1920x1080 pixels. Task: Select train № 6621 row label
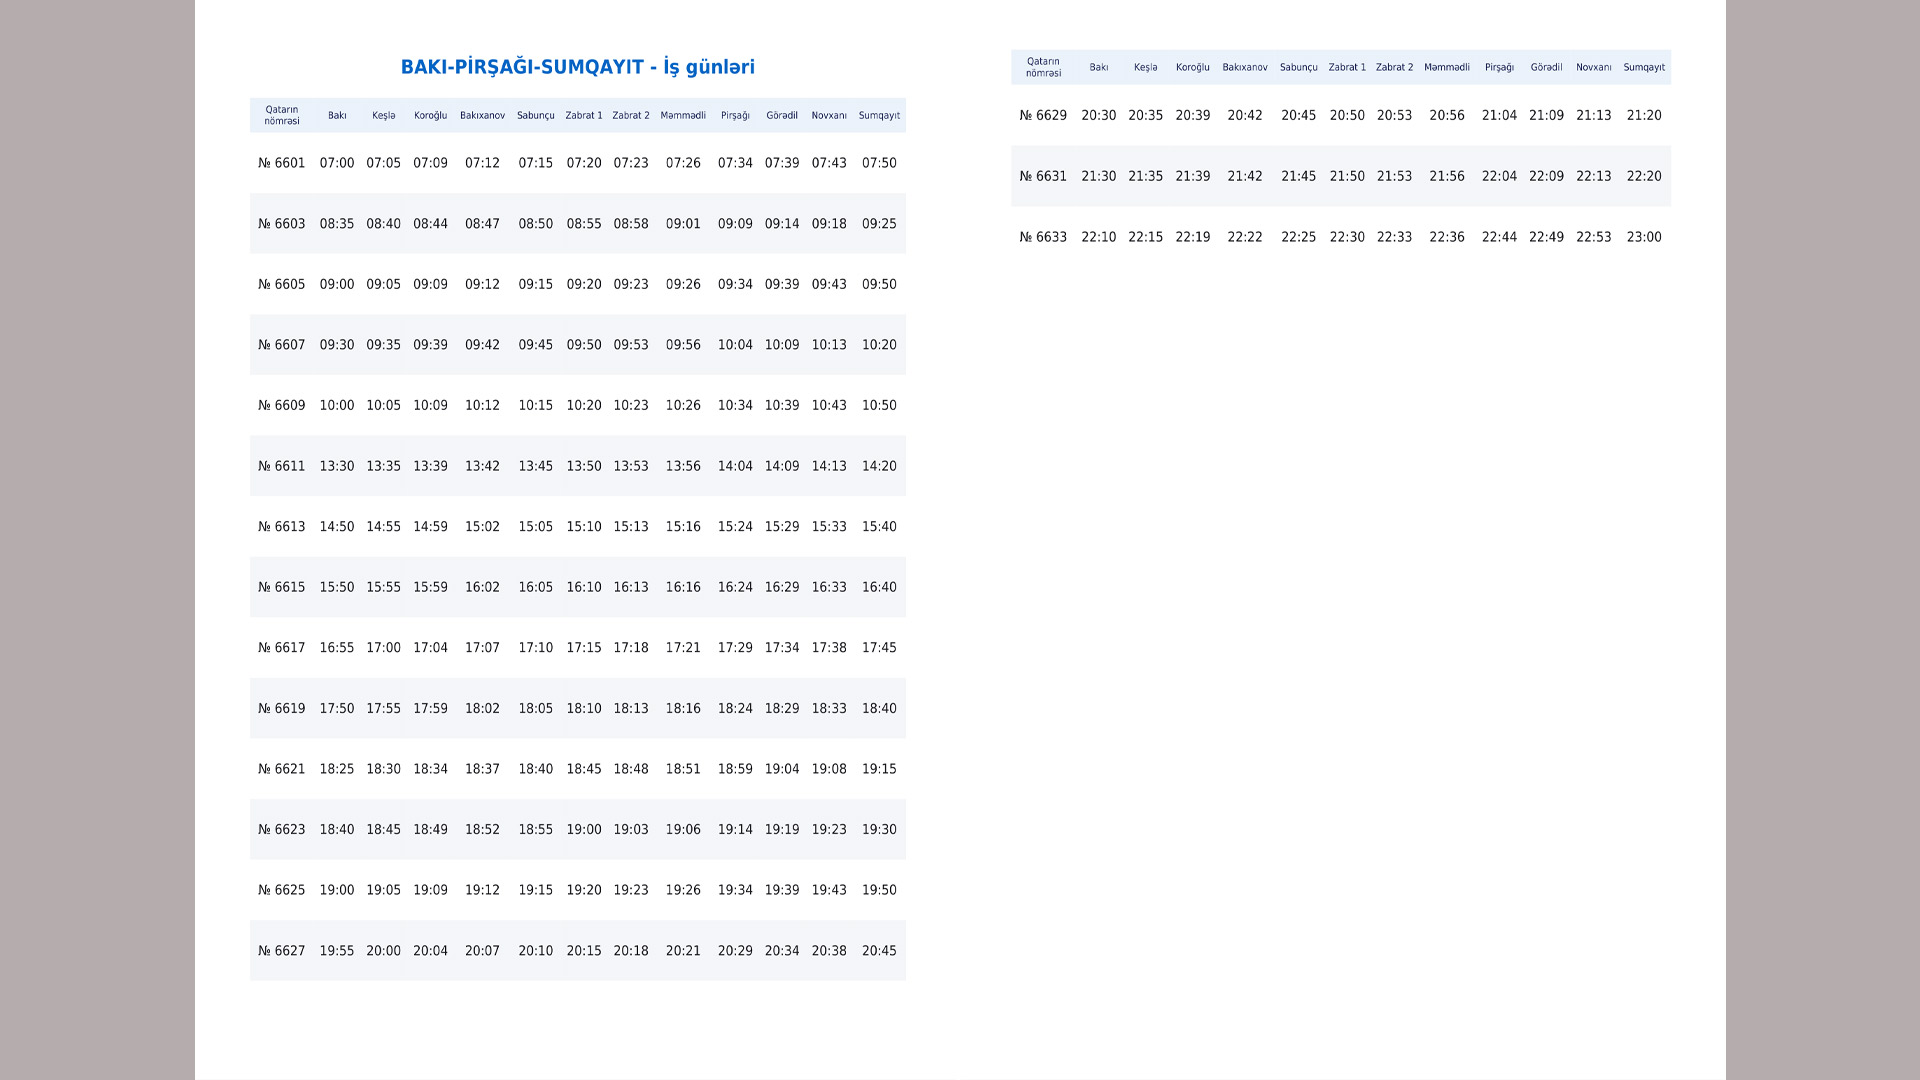[282, 769]
